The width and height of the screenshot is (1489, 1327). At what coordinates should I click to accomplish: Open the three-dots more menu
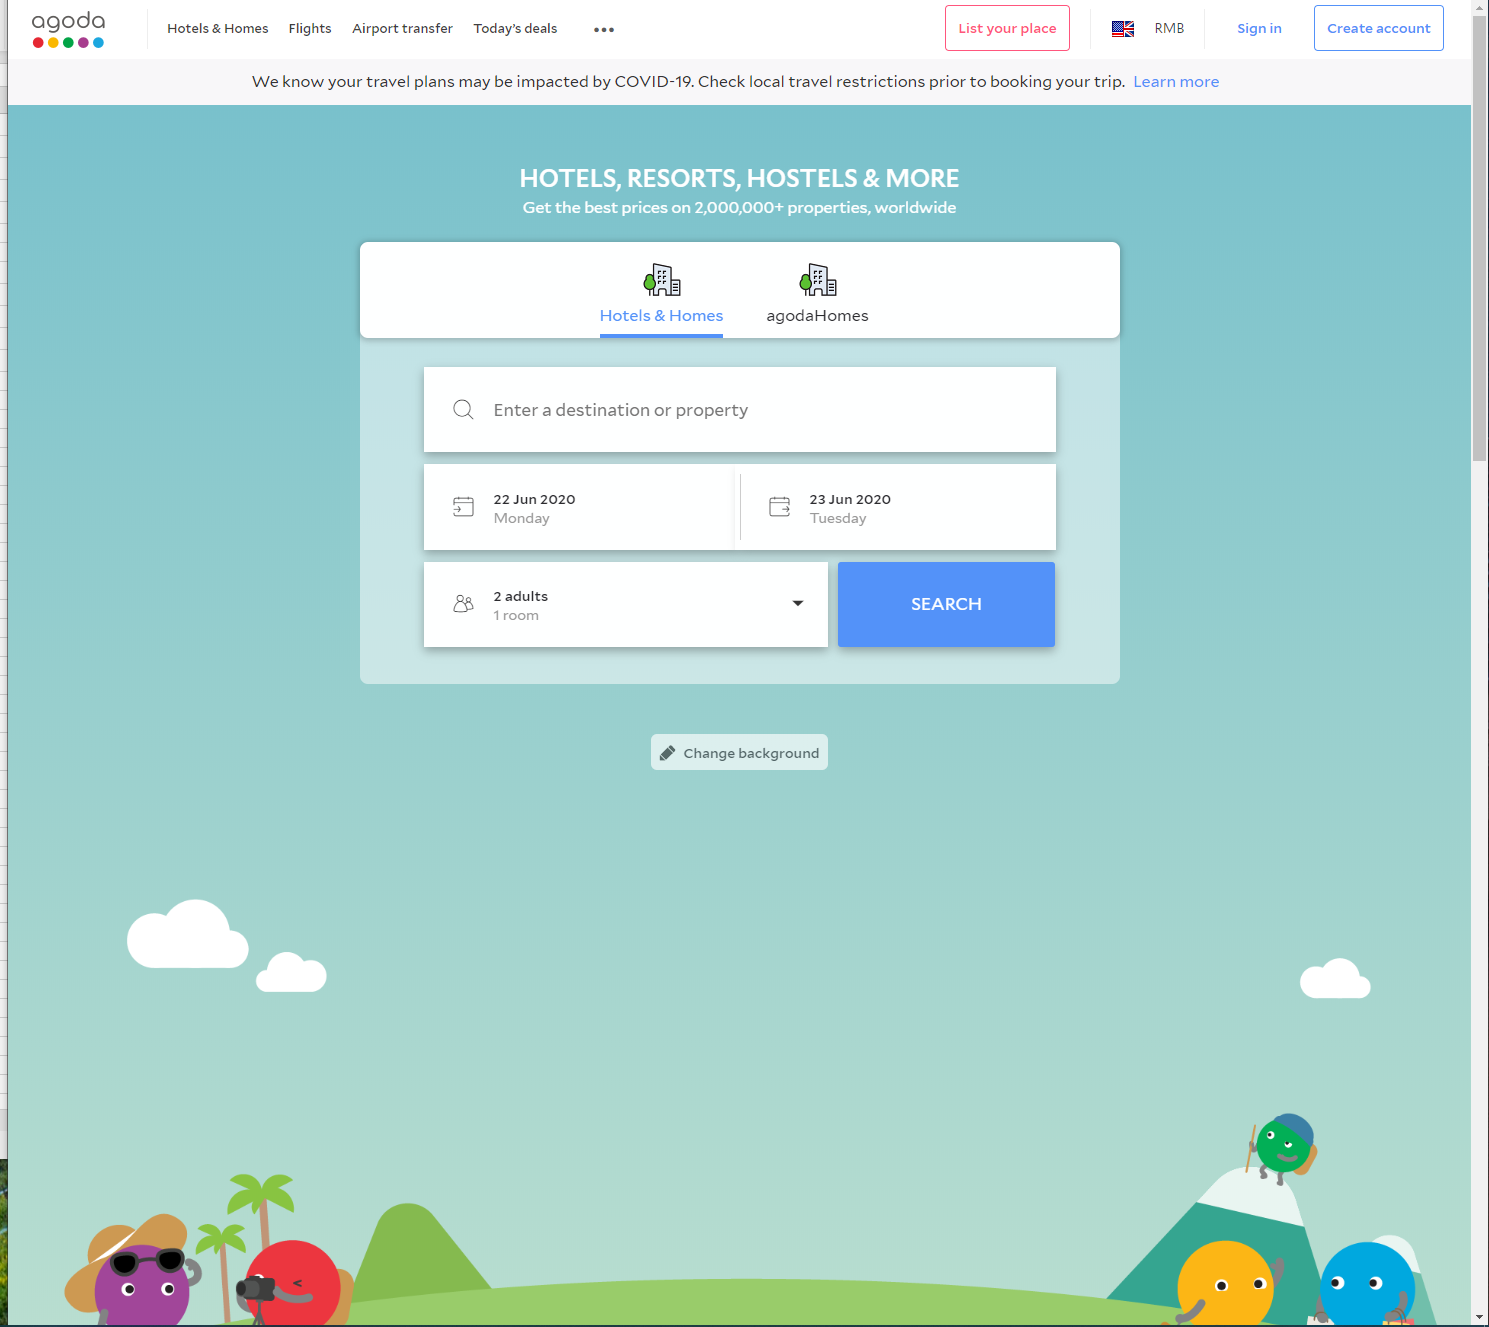pyautogui.click(x=604, y=30)
